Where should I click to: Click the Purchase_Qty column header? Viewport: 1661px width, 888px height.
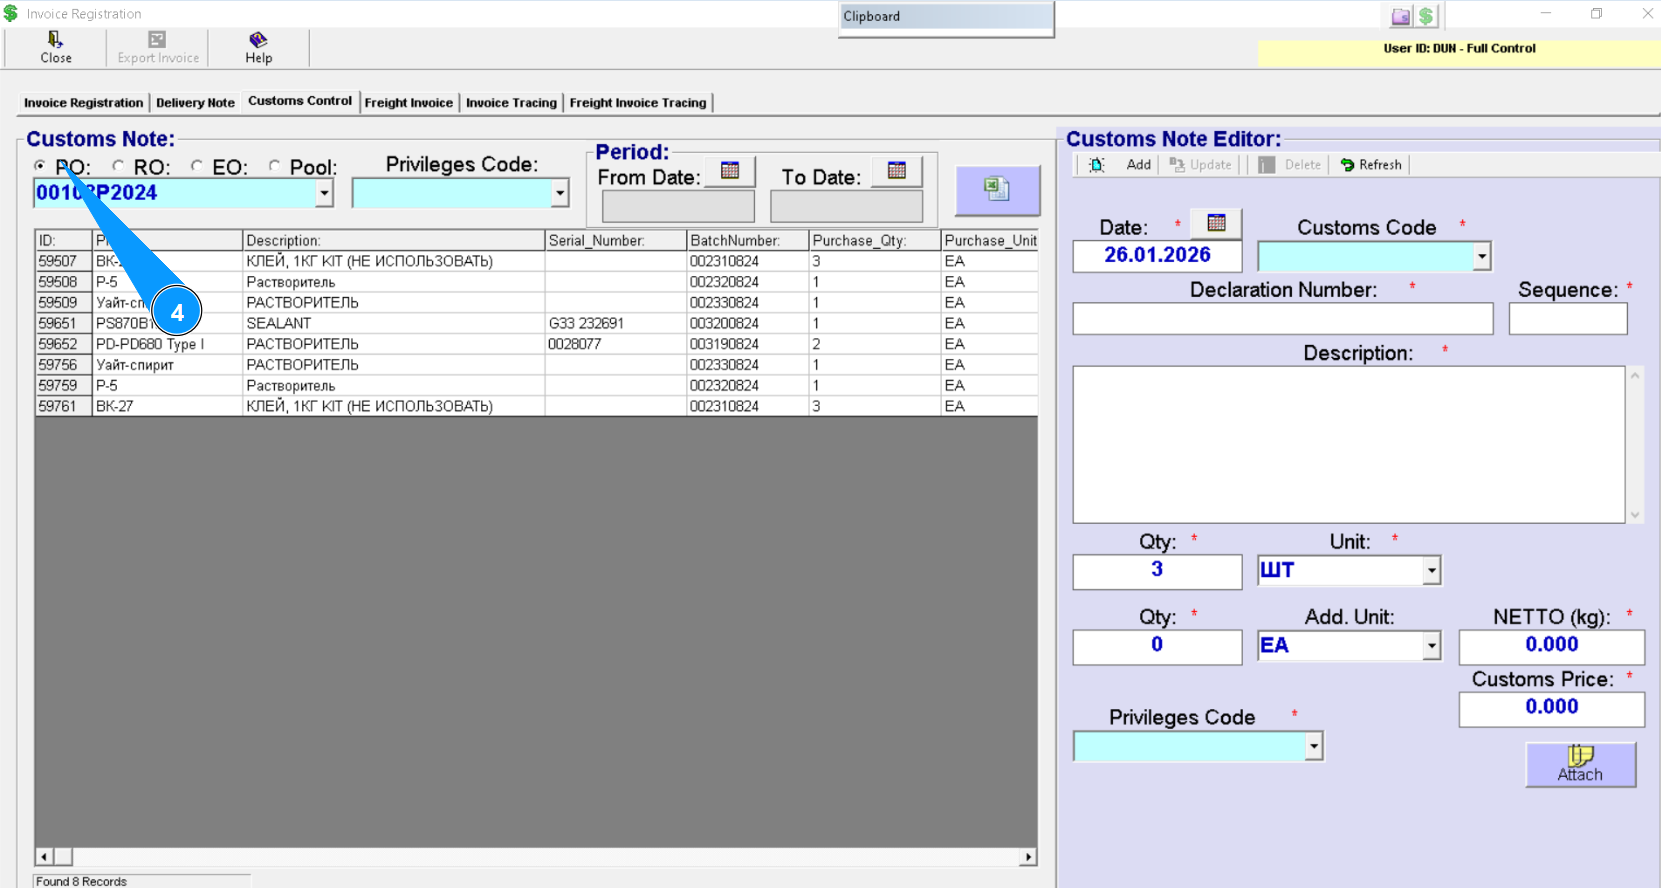[874, 240]
